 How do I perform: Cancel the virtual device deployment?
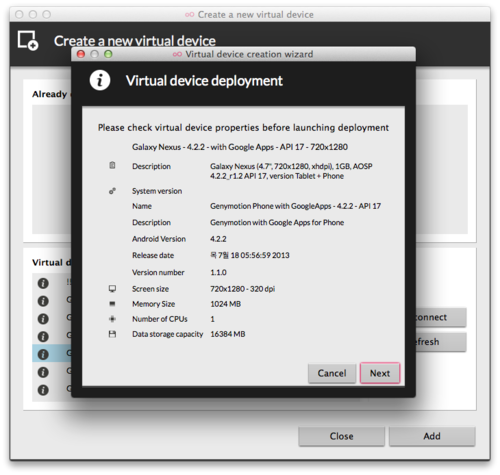(x=332, y=373)
